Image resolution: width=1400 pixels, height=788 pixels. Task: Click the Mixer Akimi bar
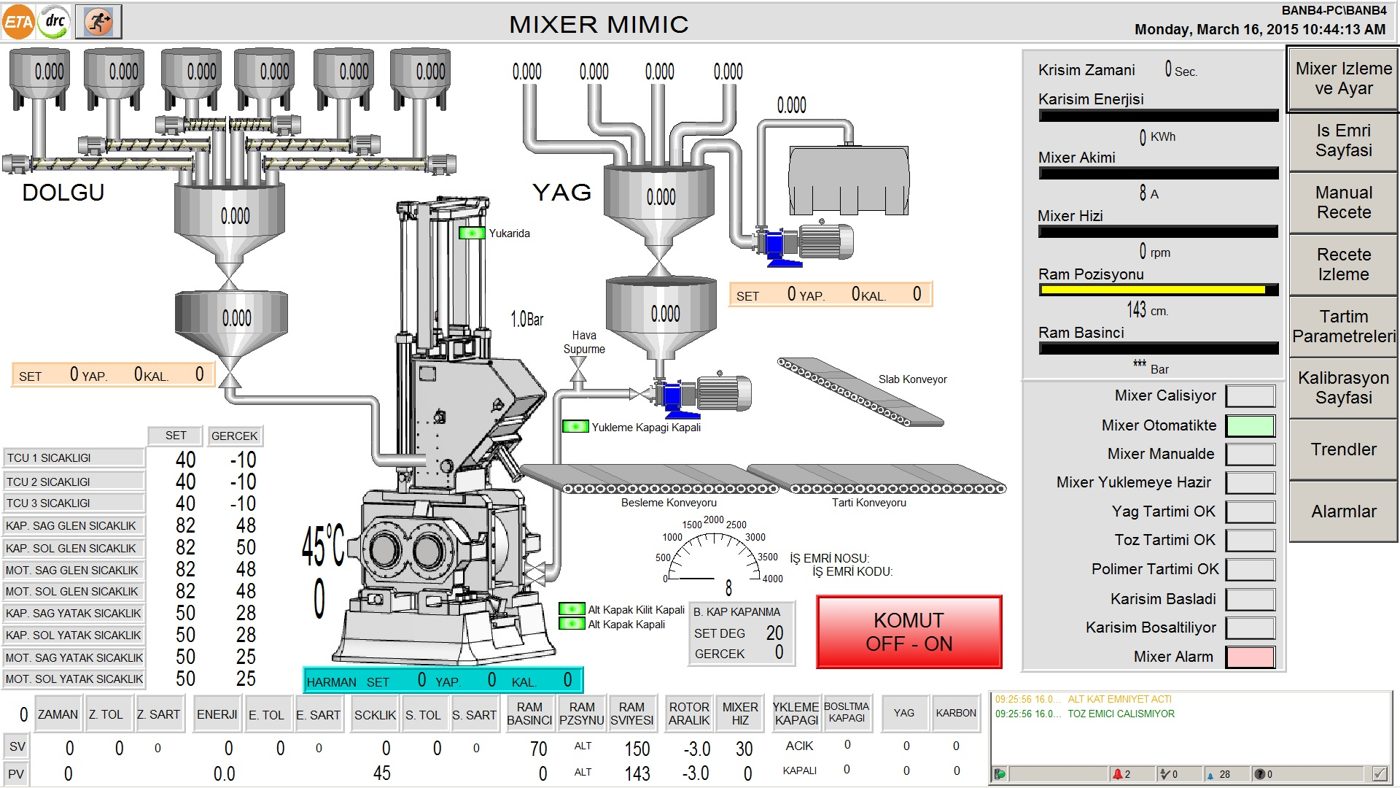tap(1158, 173)
